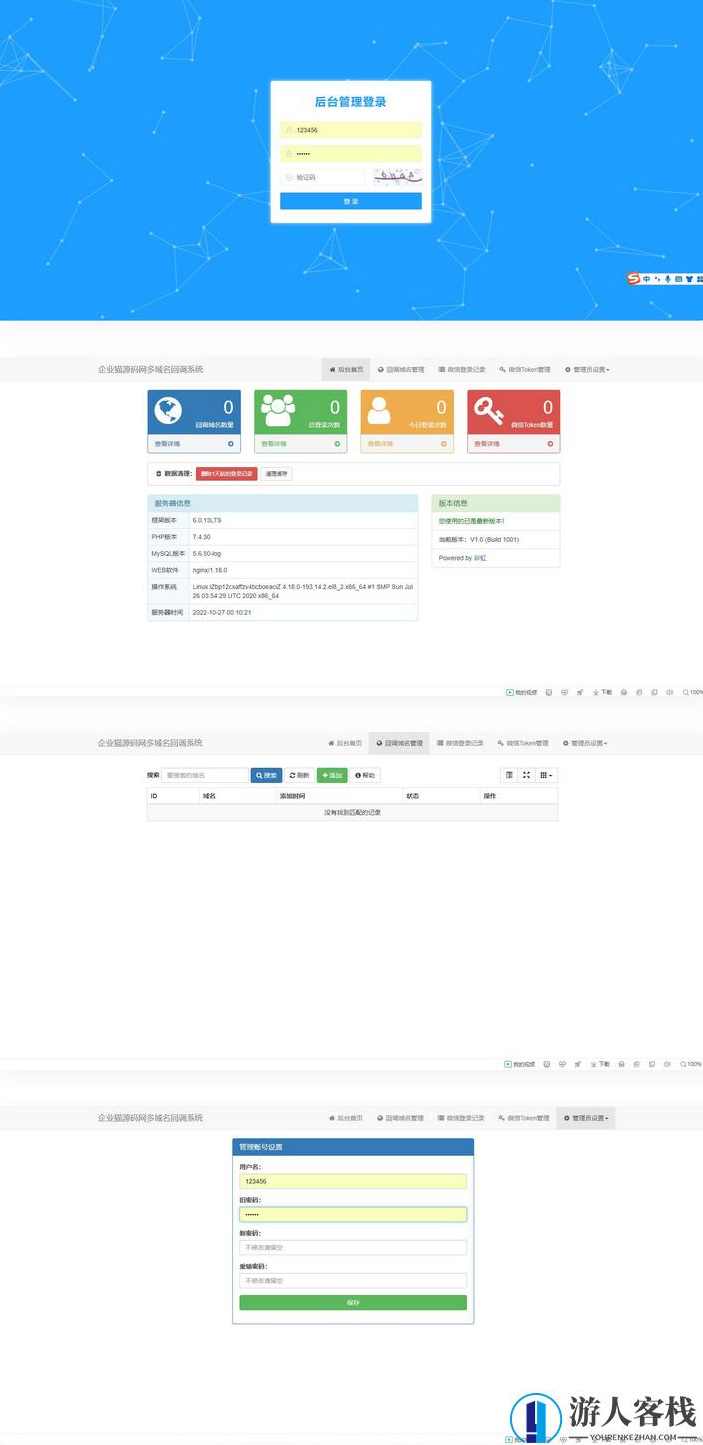Click the 刷新 refresh button

point(299,775)
